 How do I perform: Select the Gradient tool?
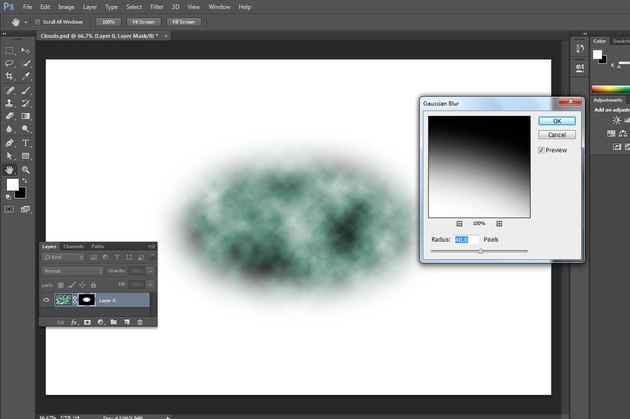pos(26,116)
